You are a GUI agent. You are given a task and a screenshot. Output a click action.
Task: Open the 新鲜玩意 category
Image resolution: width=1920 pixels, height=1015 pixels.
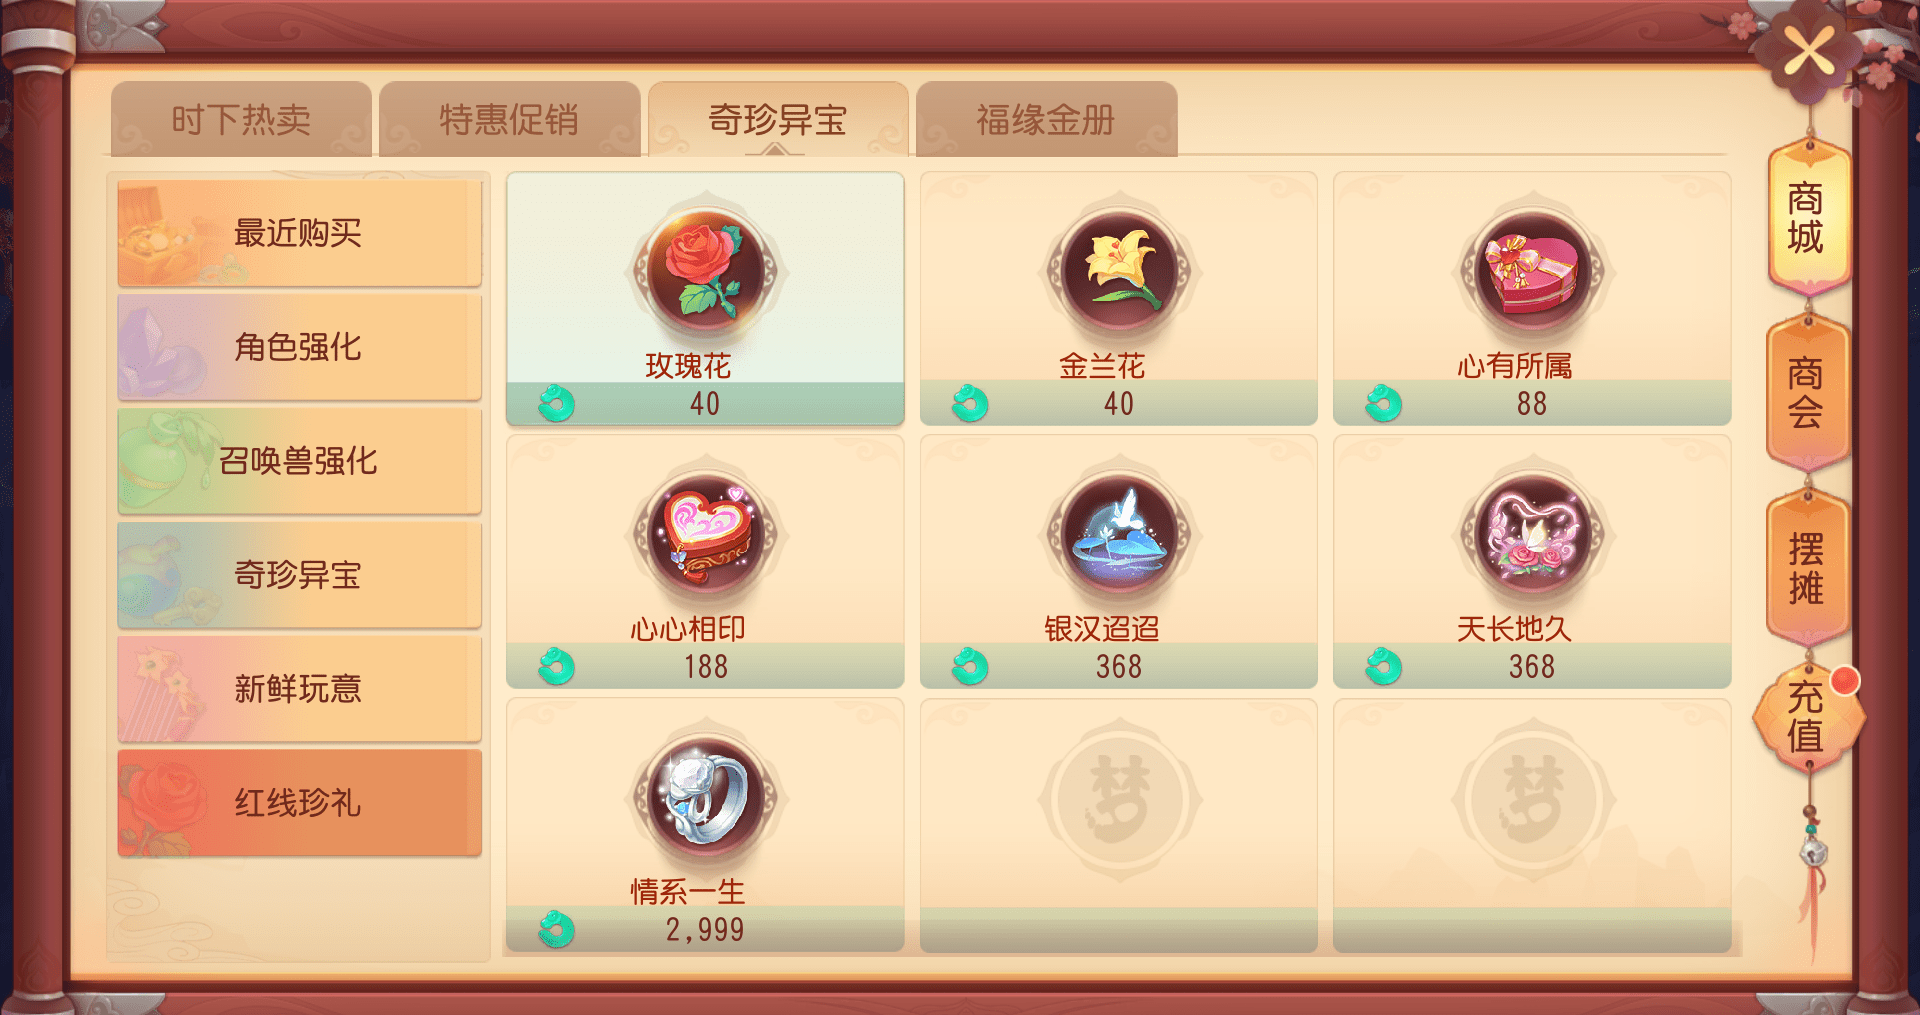point(299,689)
